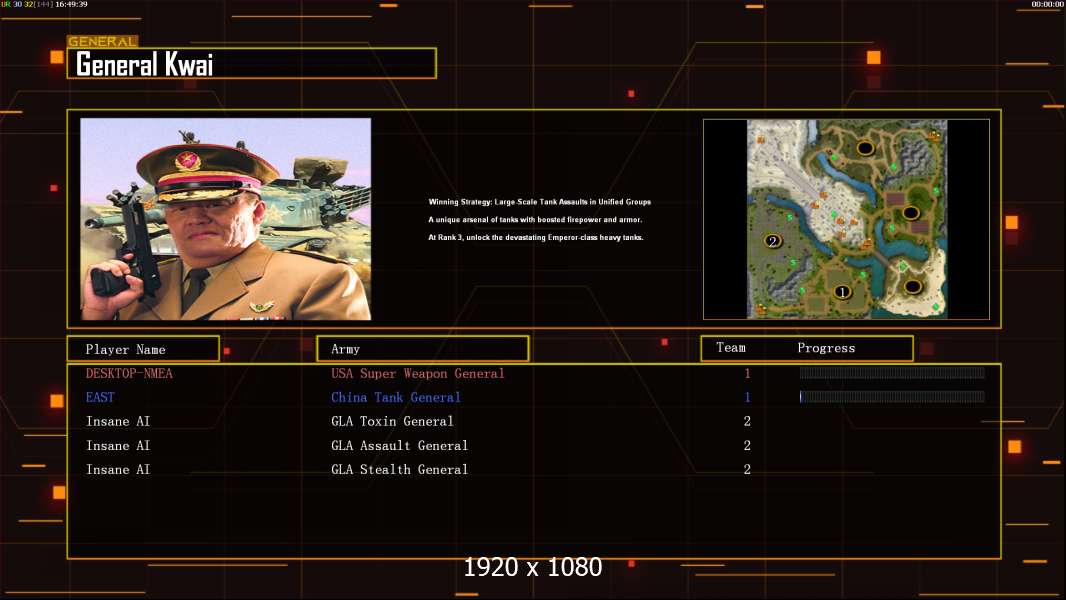1066x600 pixels.
Task: Select the empty start slot at map top
Action: click(x=865, y=148)
